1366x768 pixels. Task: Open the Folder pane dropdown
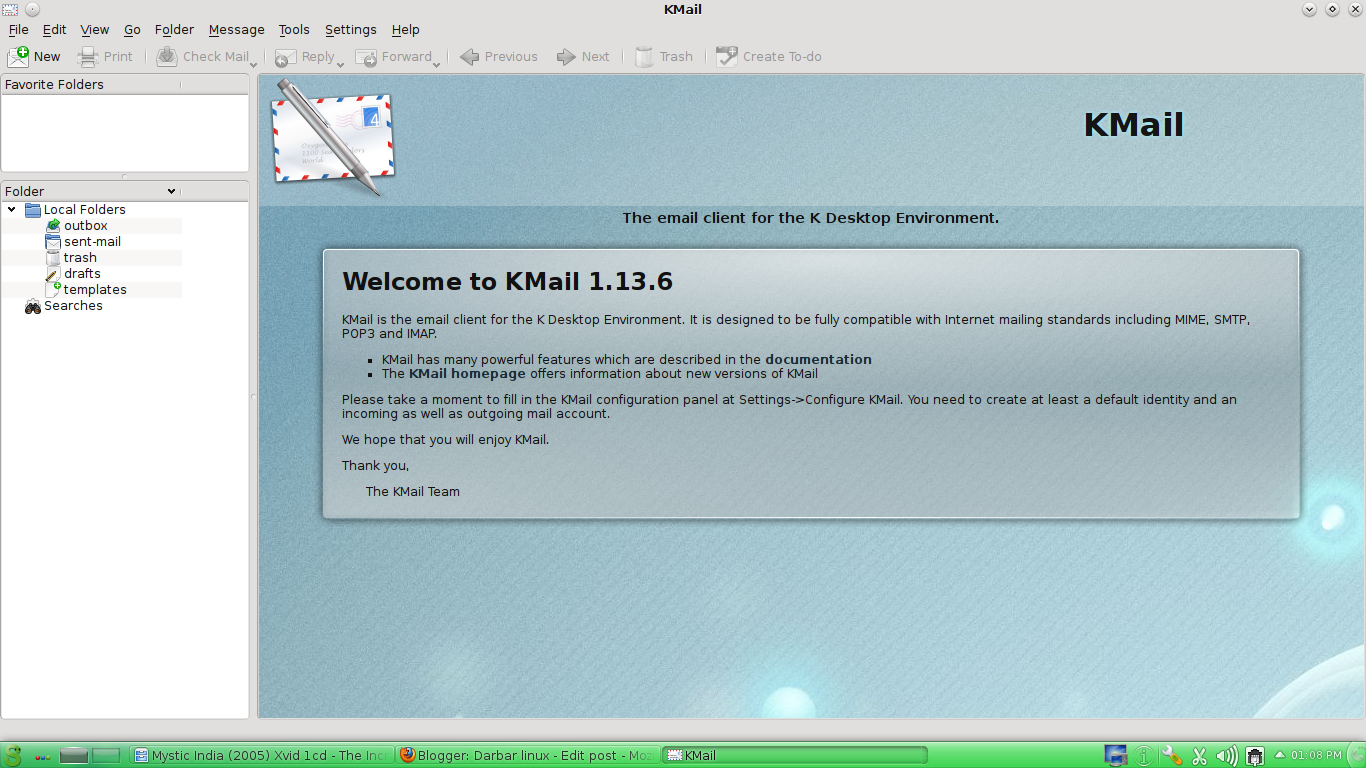[170, 190]
